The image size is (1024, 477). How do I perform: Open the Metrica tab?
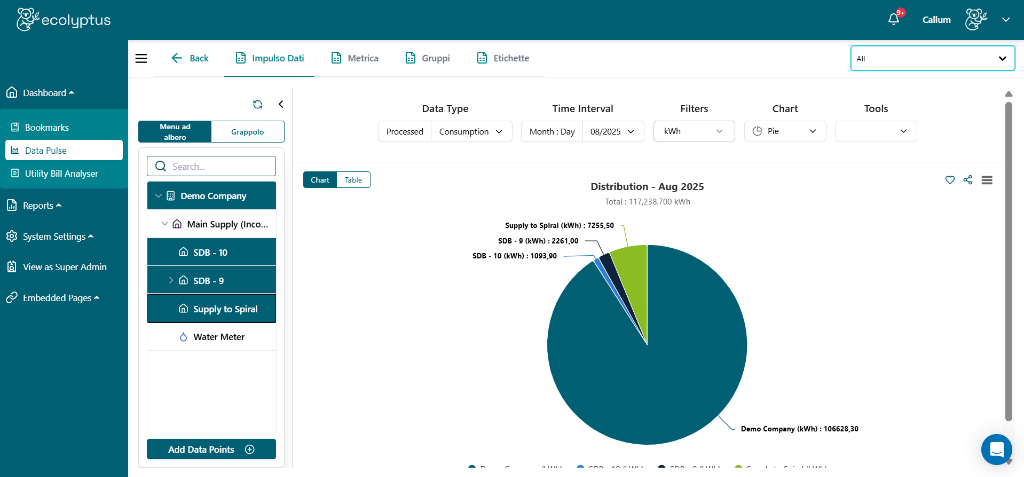click(354, 58)
